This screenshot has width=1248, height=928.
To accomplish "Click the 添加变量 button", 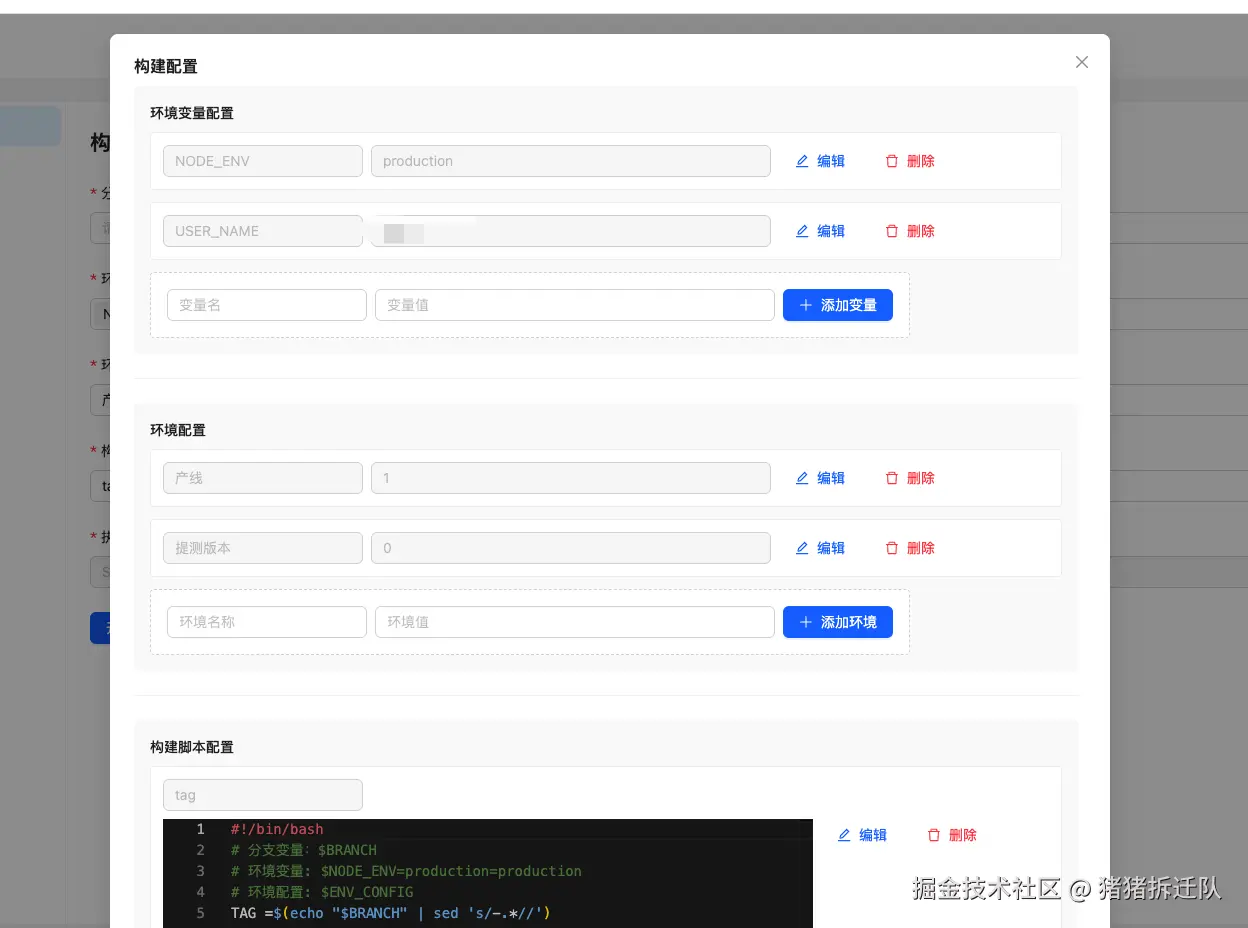I will coord(838,305).
